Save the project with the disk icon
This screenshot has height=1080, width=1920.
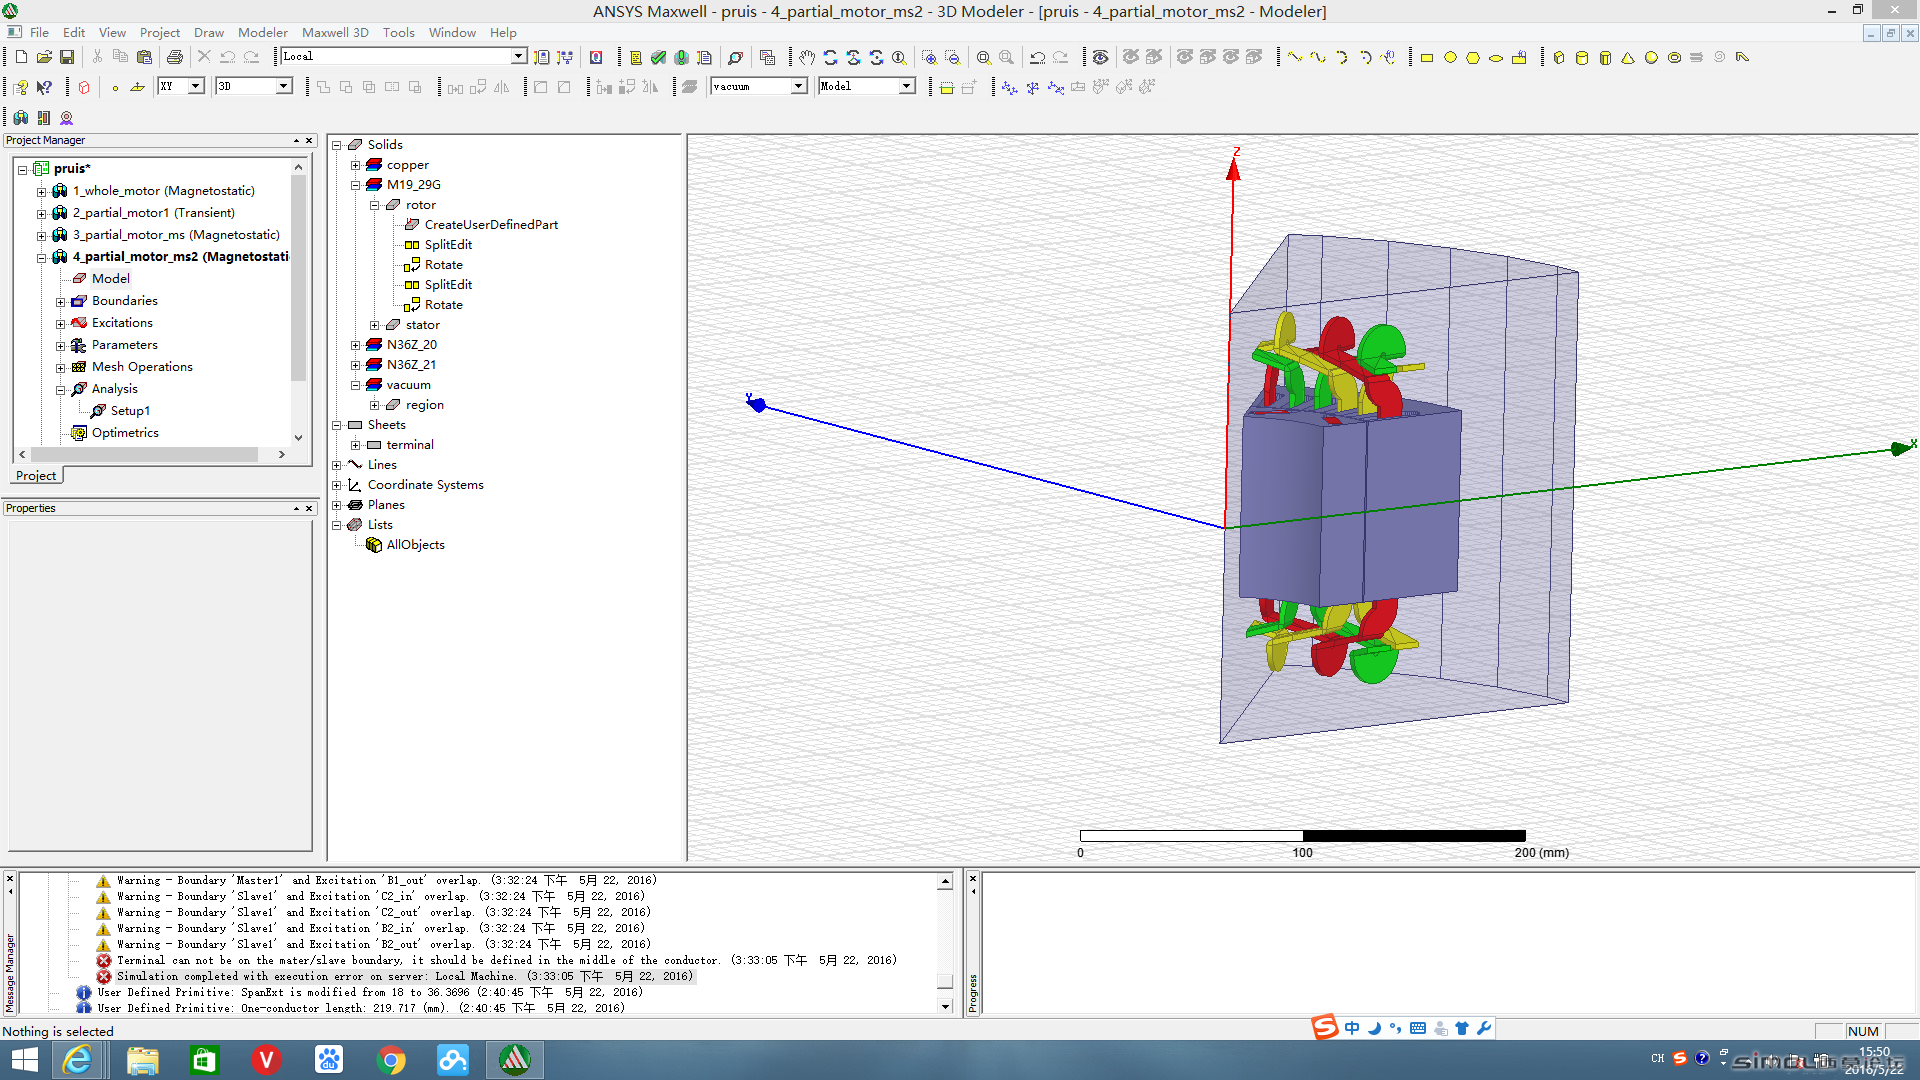pyautogui.click(x=67, y=57)
